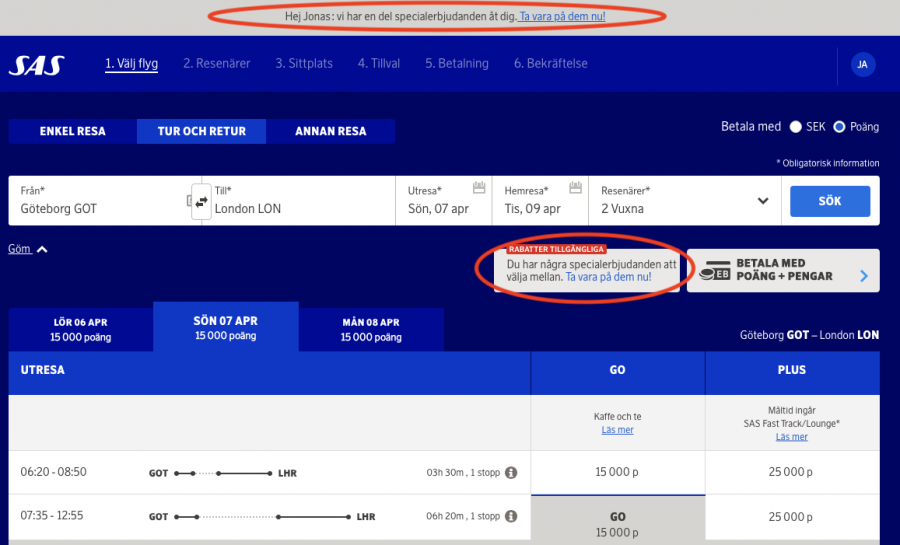Select 25 000 p Plus fare for 06:20
Viewport: 900px width, 545px height.
792,472
